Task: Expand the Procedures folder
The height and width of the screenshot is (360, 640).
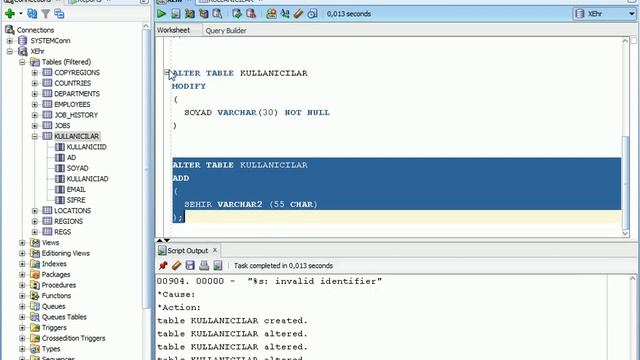Action: point(22,285)
